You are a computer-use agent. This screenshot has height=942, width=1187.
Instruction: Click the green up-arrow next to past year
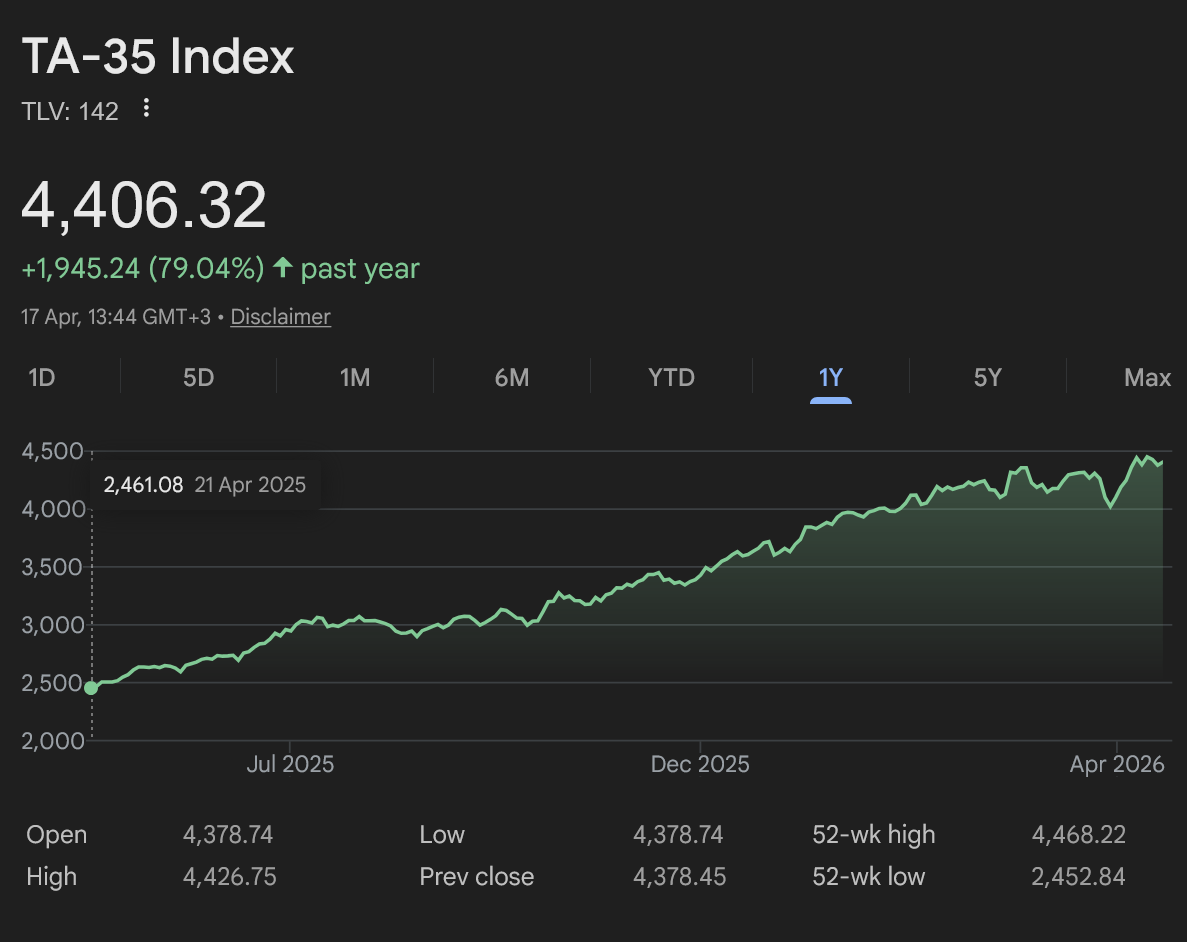(x=282, y=267)
